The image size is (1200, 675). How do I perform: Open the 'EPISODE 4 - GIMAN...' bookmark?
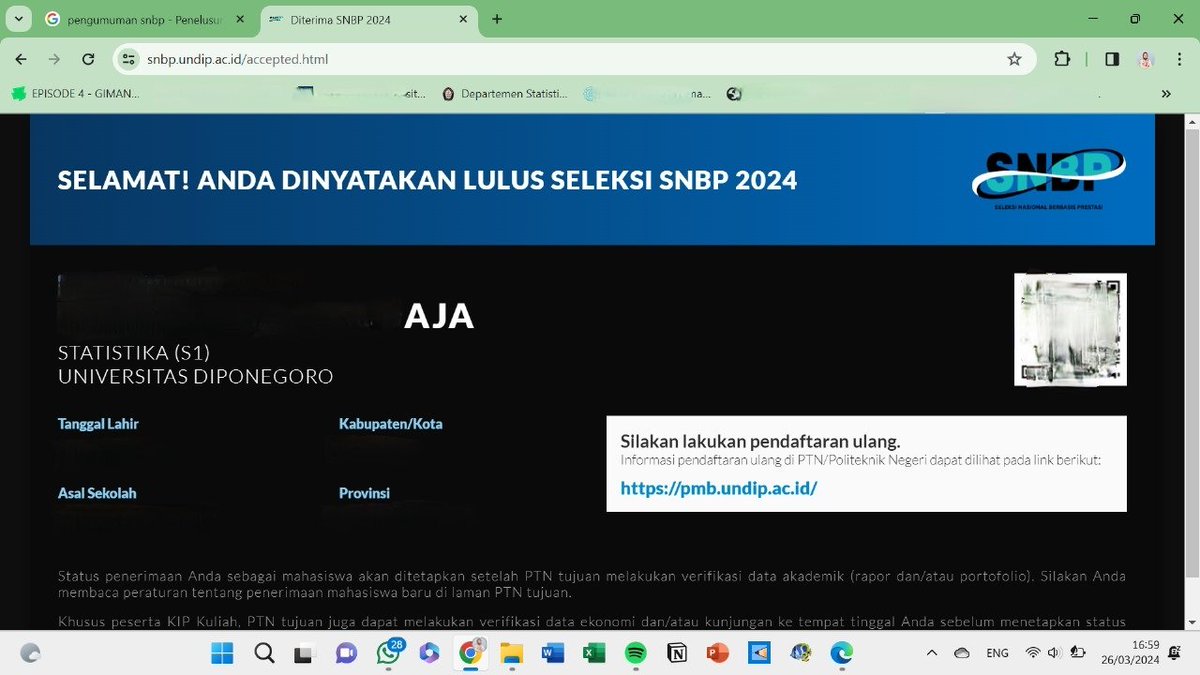(x=76, y=94)
